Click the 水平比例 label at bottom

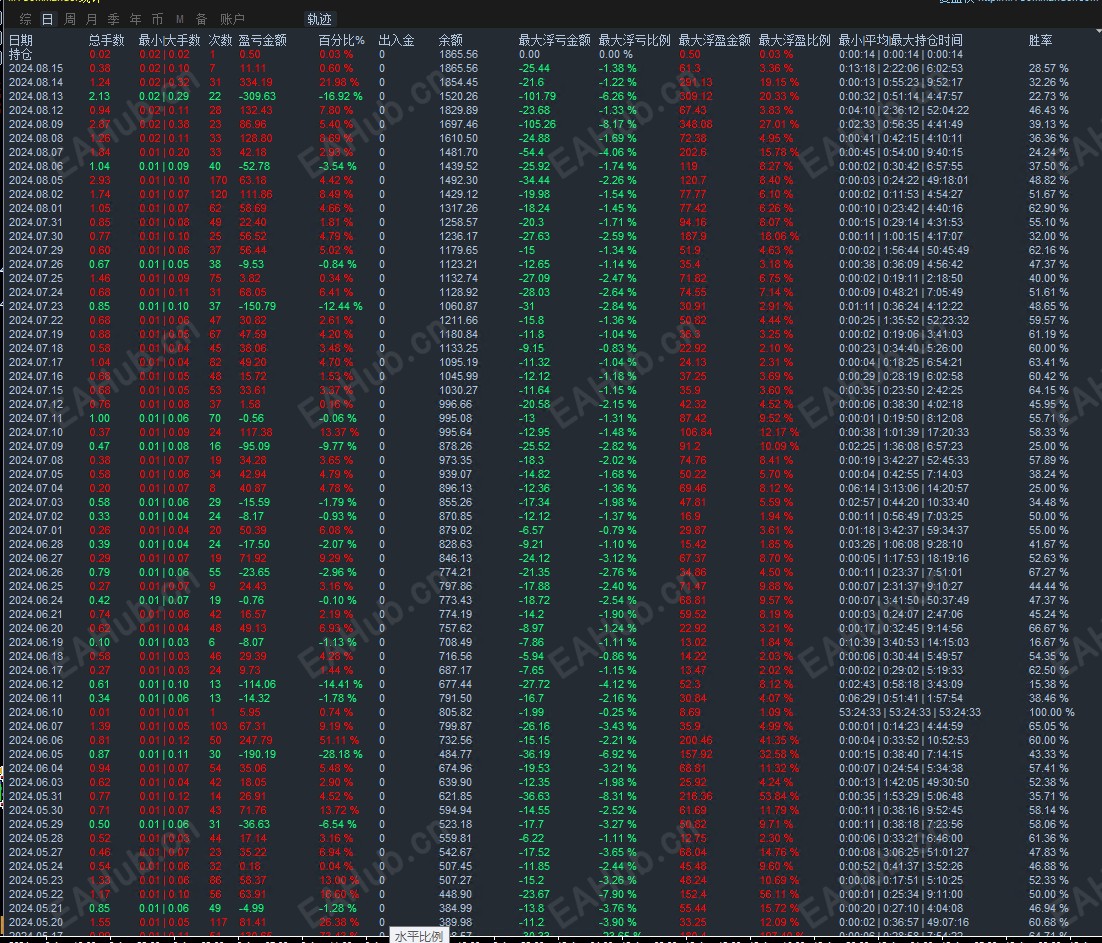coord(419,936)
